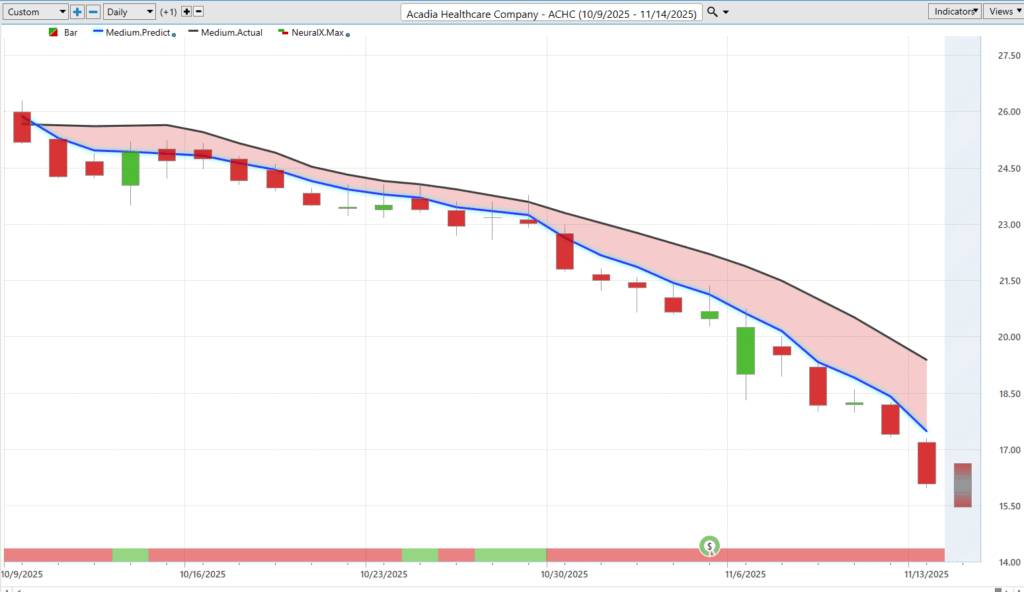Click the Acadia Healthcare Company symbol field
The width and height of the screenshot is (1024, 592).
tap(551, 13)
